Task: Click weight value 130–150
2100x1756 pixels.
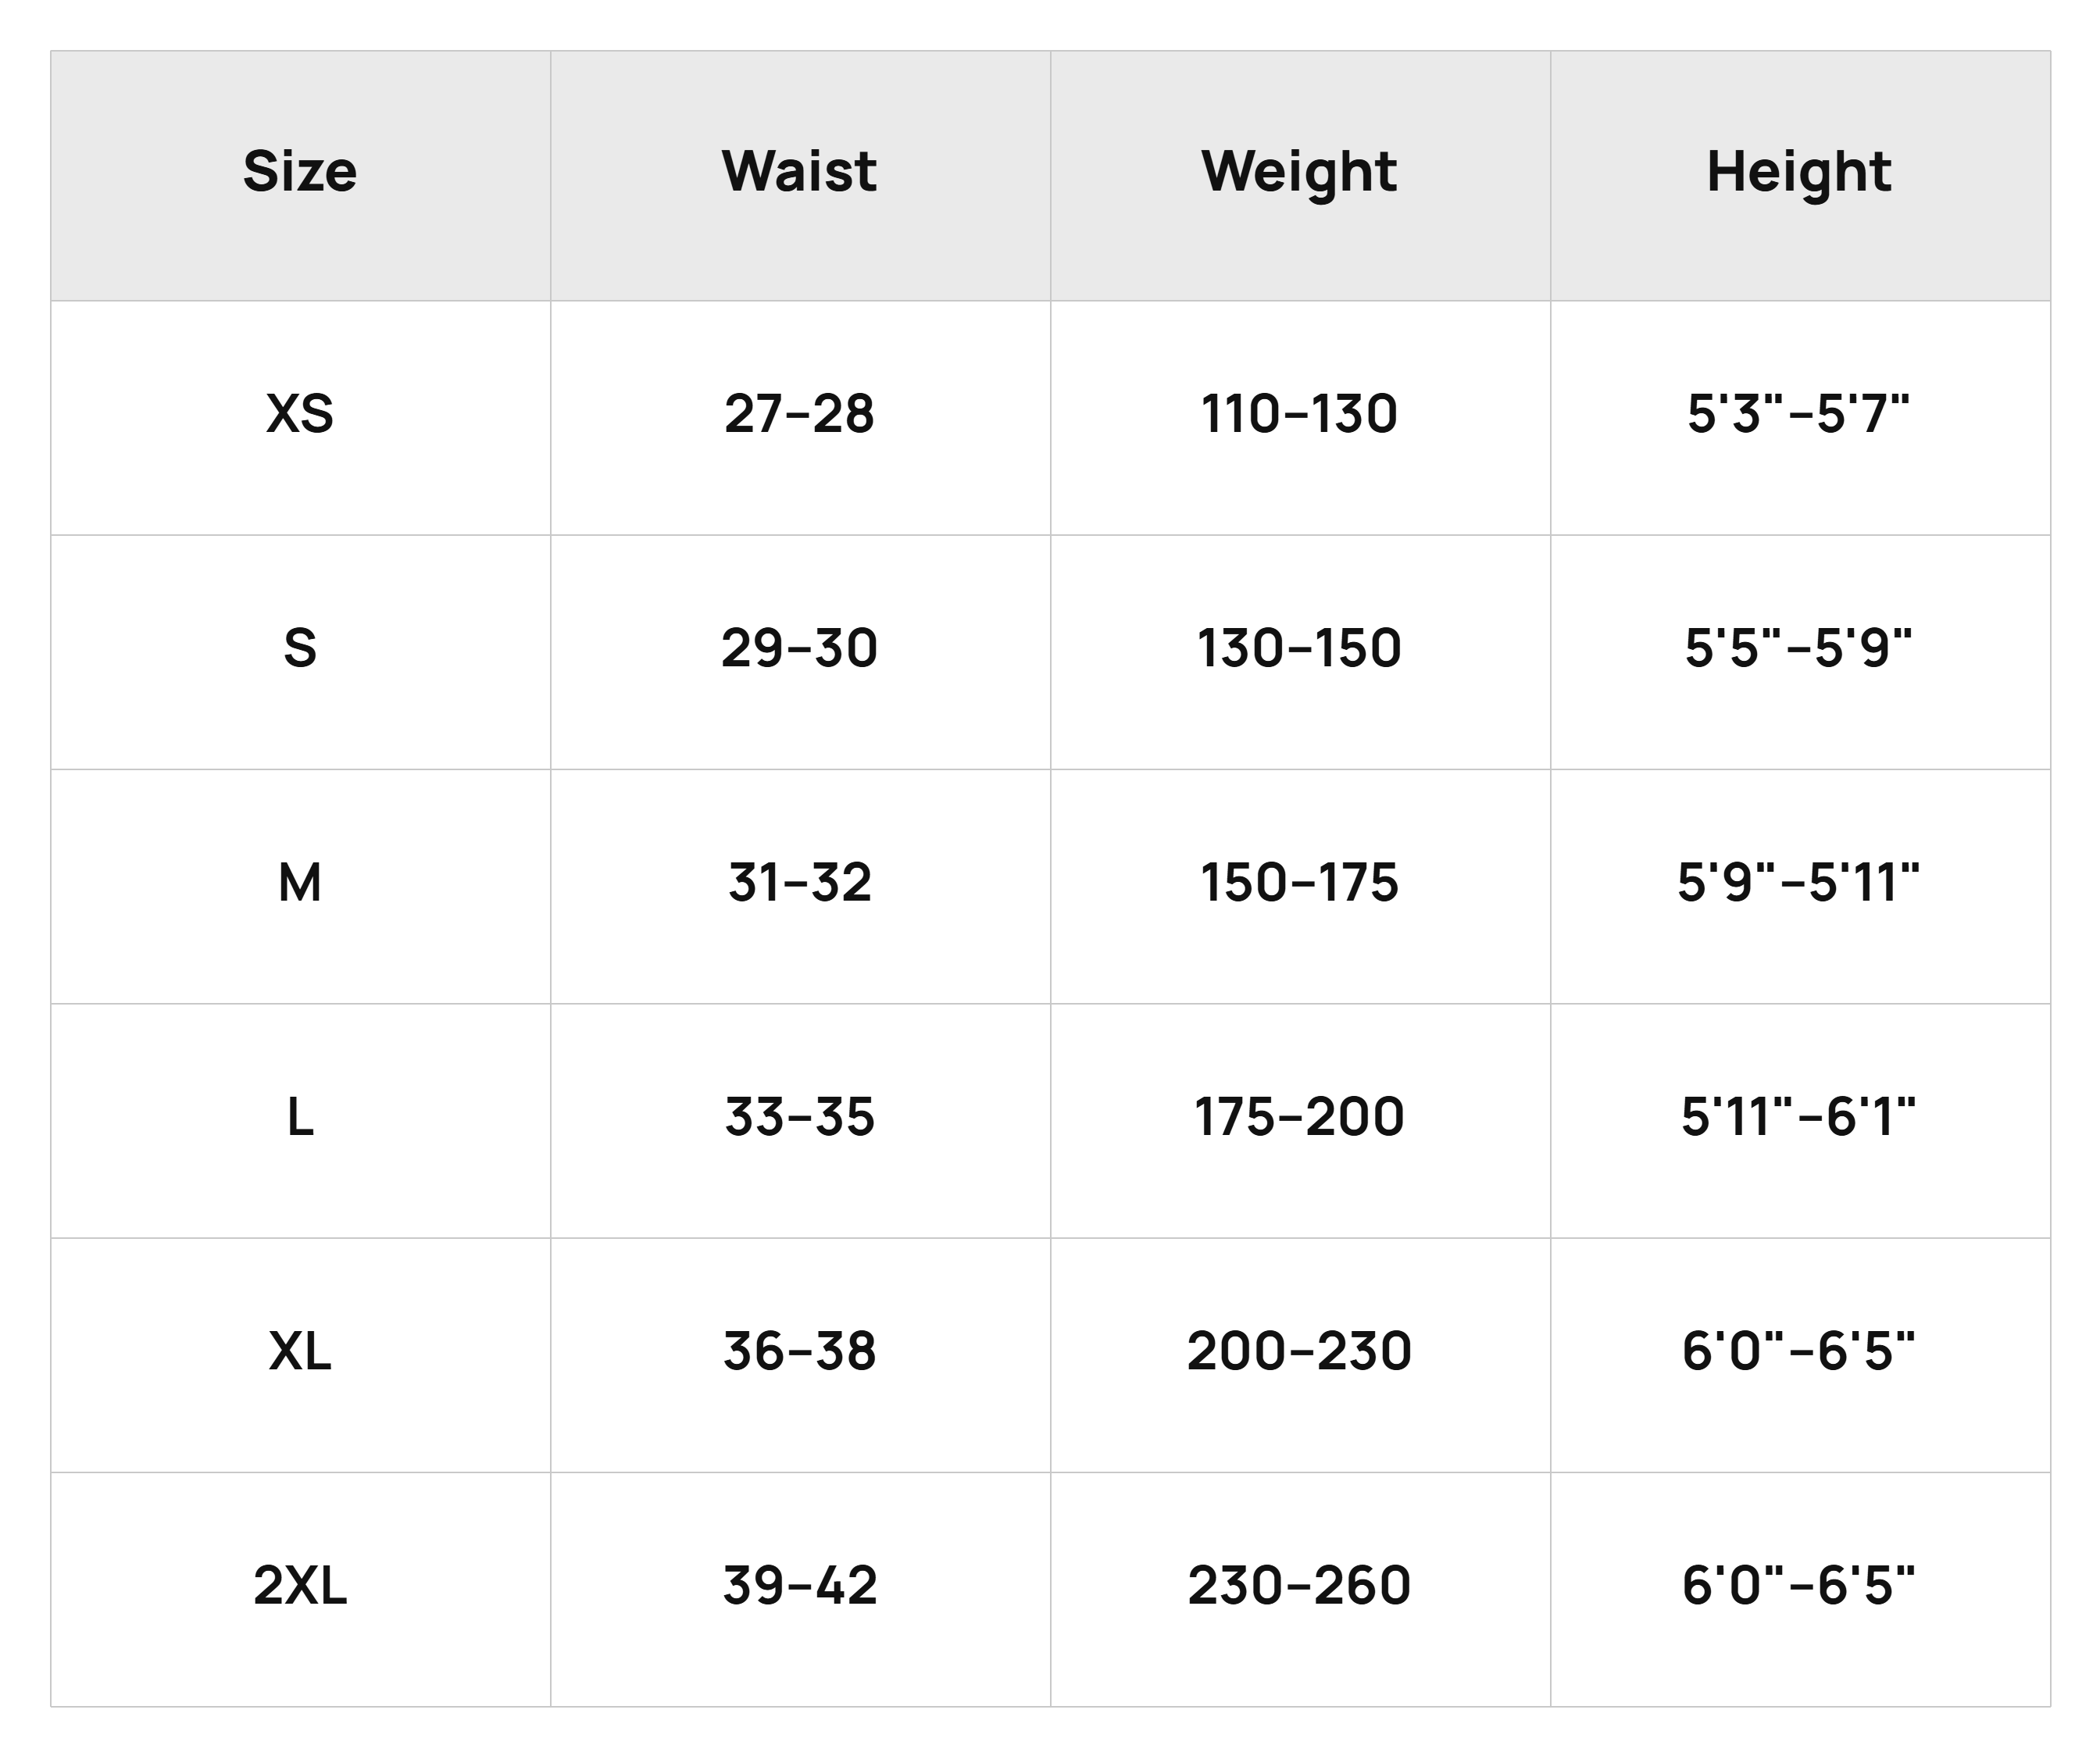Action: (1299, 648)
